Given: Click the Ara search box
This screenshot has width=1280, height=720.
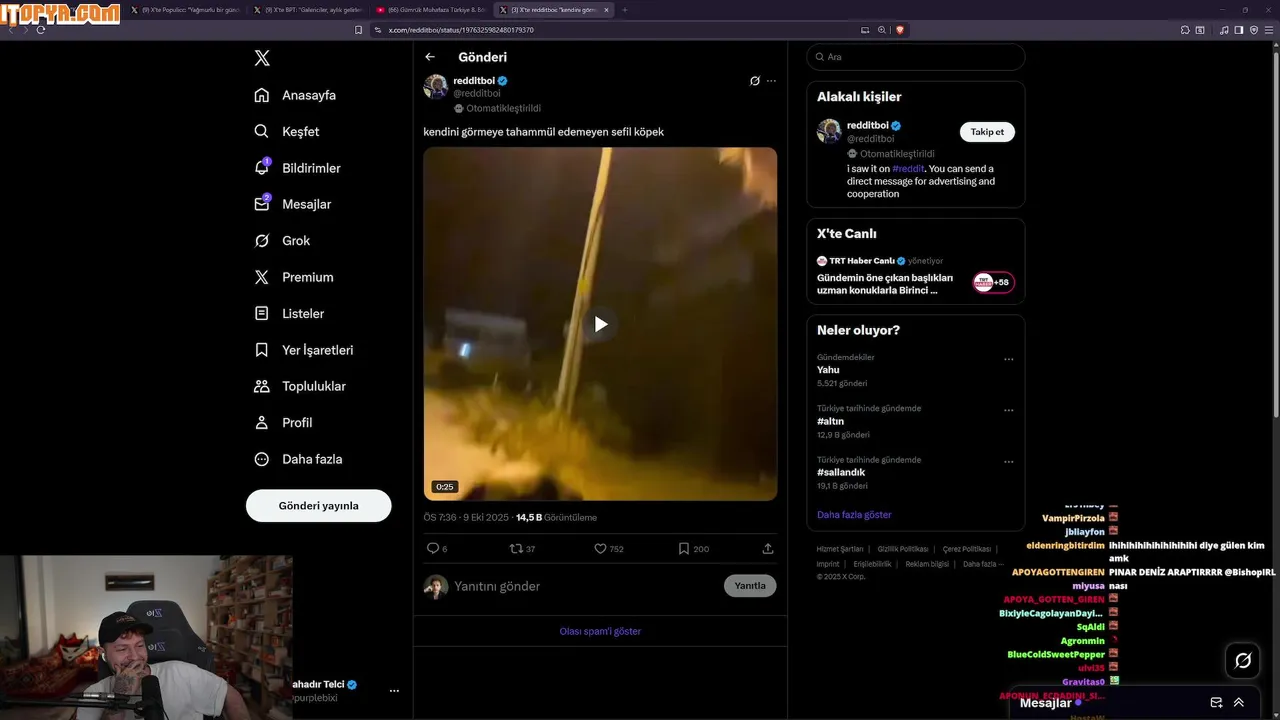Looking at the screenshot, I should 916,57.
